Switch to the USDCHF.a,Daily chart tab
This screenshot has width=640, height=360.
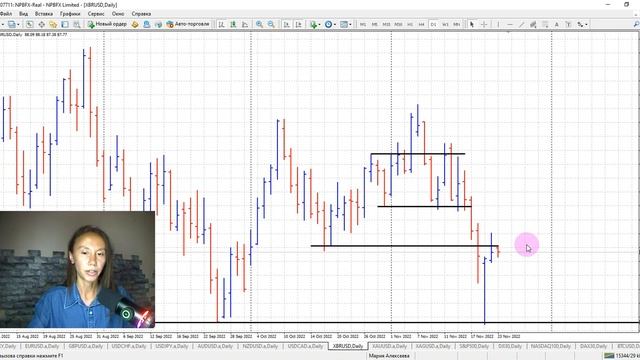pyautogui.click(x=128, y=346)
